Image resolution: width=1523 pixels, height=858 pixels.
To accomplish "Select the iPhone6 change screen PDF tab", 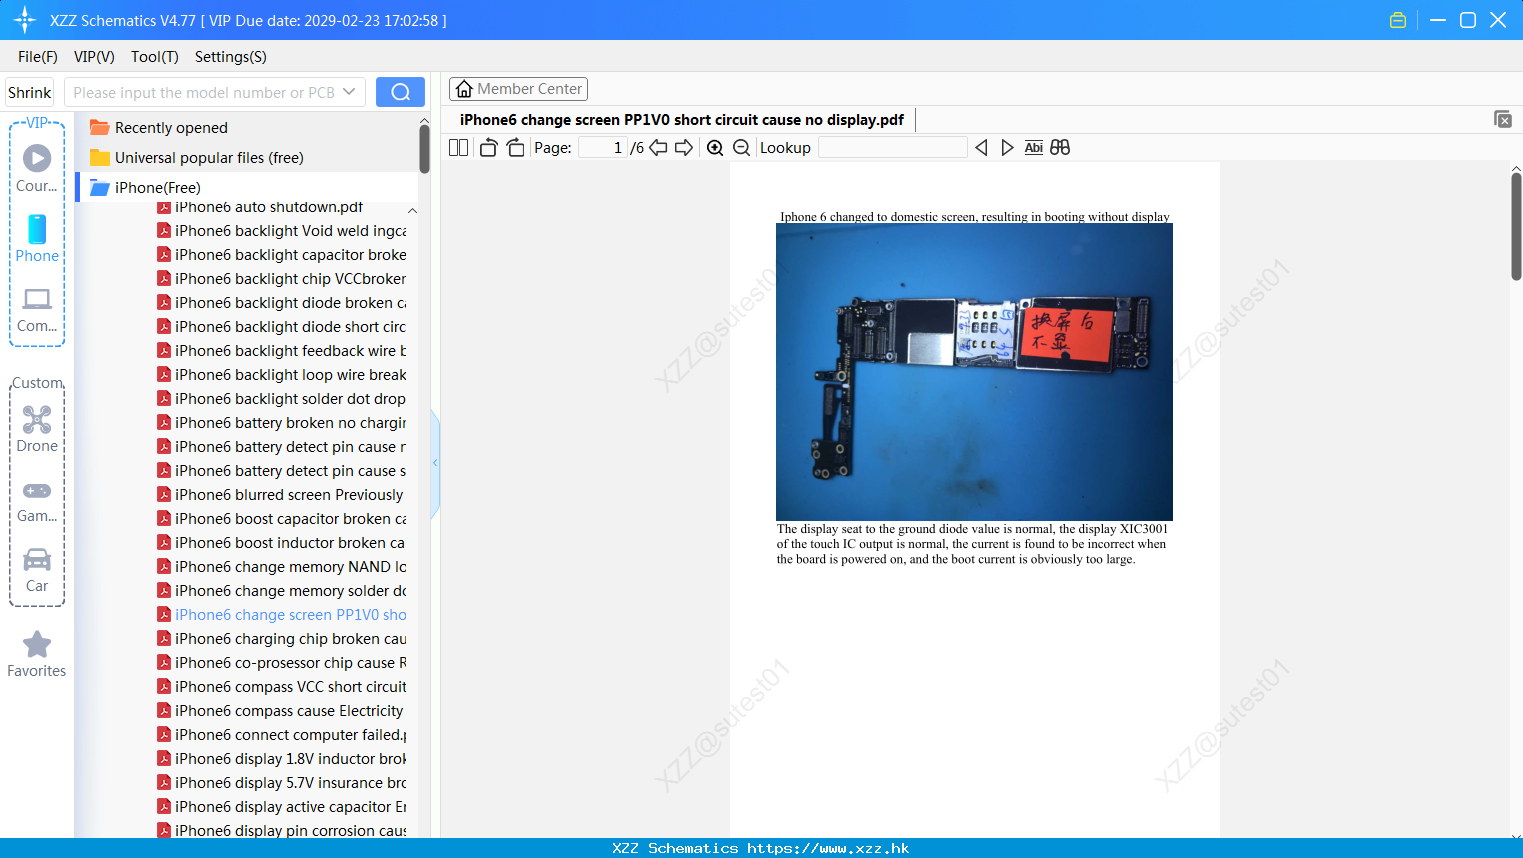I will [x=681, y=120].
